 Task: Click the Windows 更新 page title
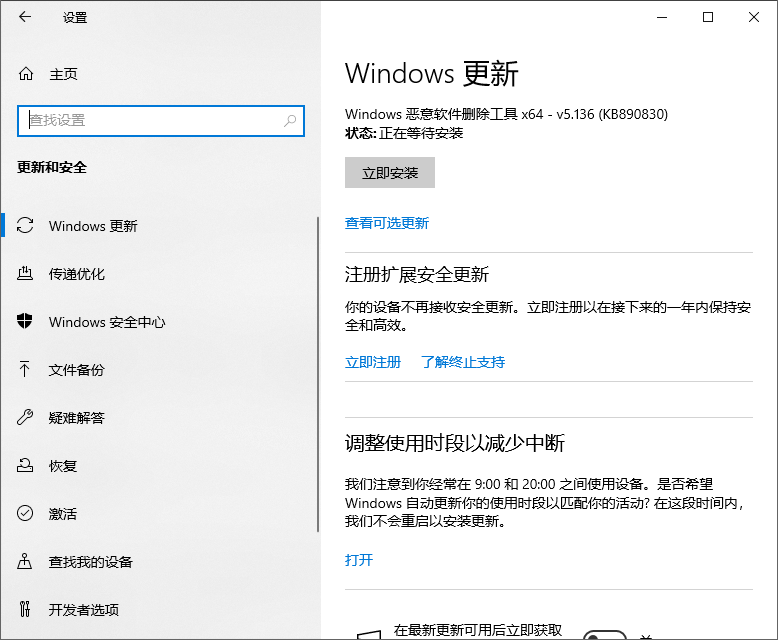tap(432, 73)
